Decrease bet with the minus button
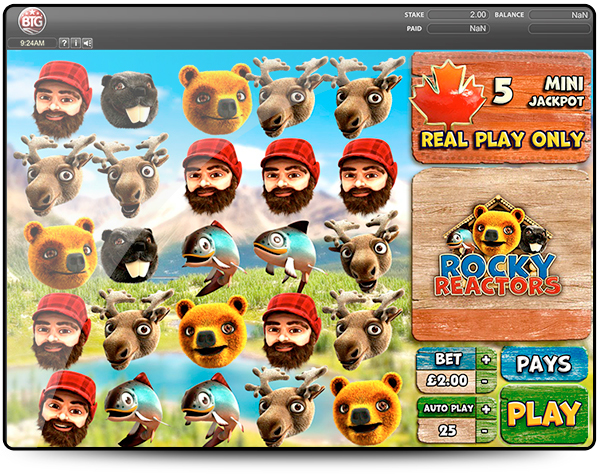 pyautogui.click(x=487, y=380)
